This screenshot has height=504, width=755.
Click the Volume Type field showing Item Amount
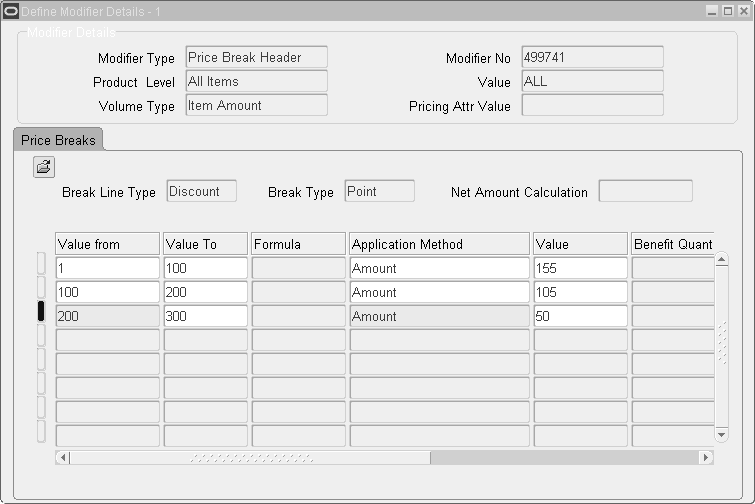click(257, 105)
